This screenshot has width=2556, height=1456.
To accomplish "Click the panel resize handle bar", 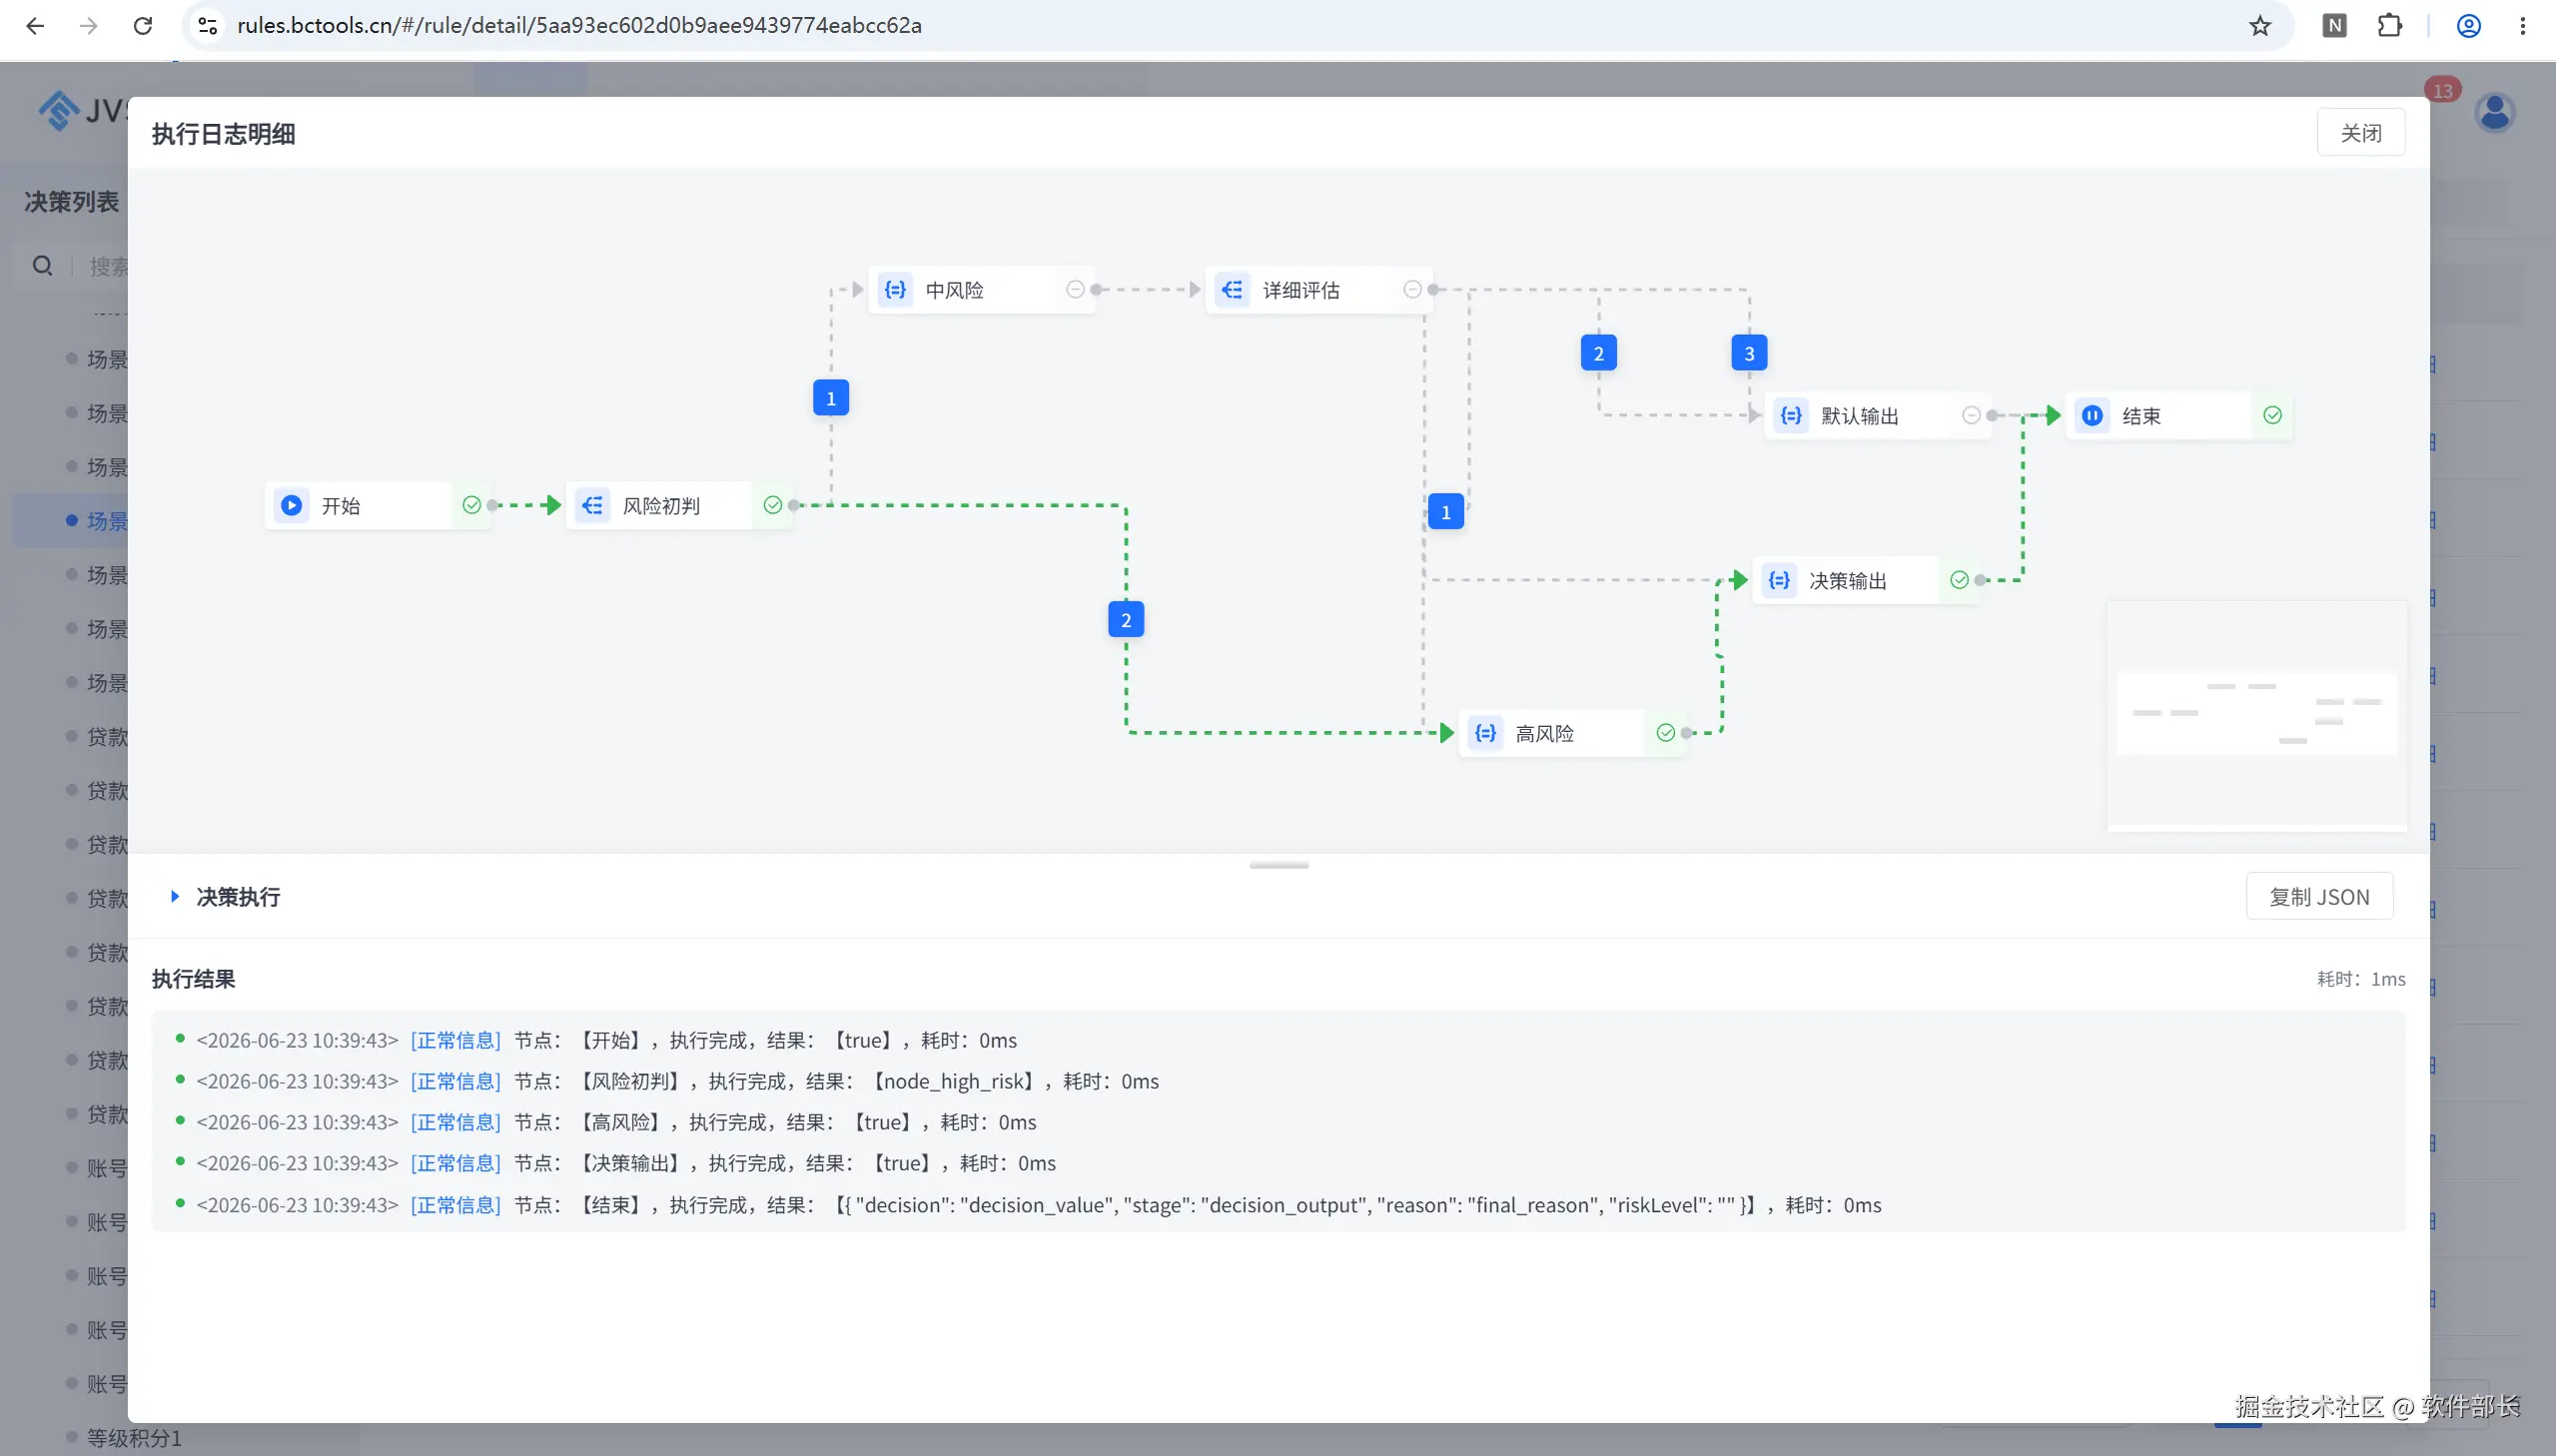I will (1278, 865).
